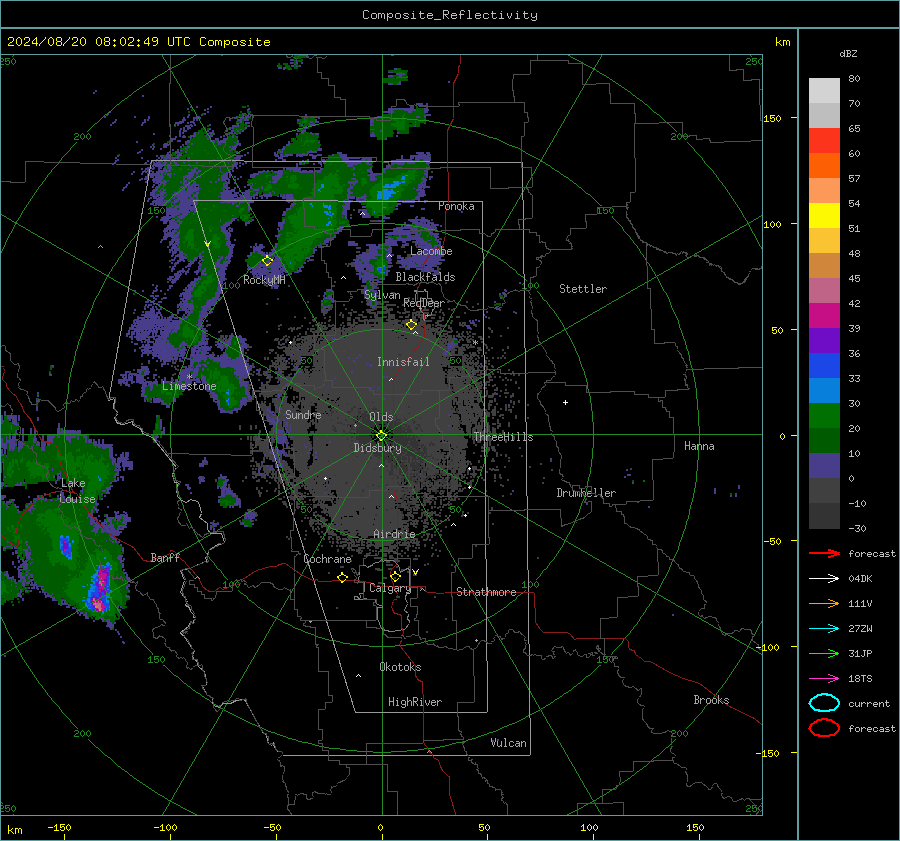Screen dimensions: 900x841
Task: Click the Sundre town label
Action: [303, 414]
